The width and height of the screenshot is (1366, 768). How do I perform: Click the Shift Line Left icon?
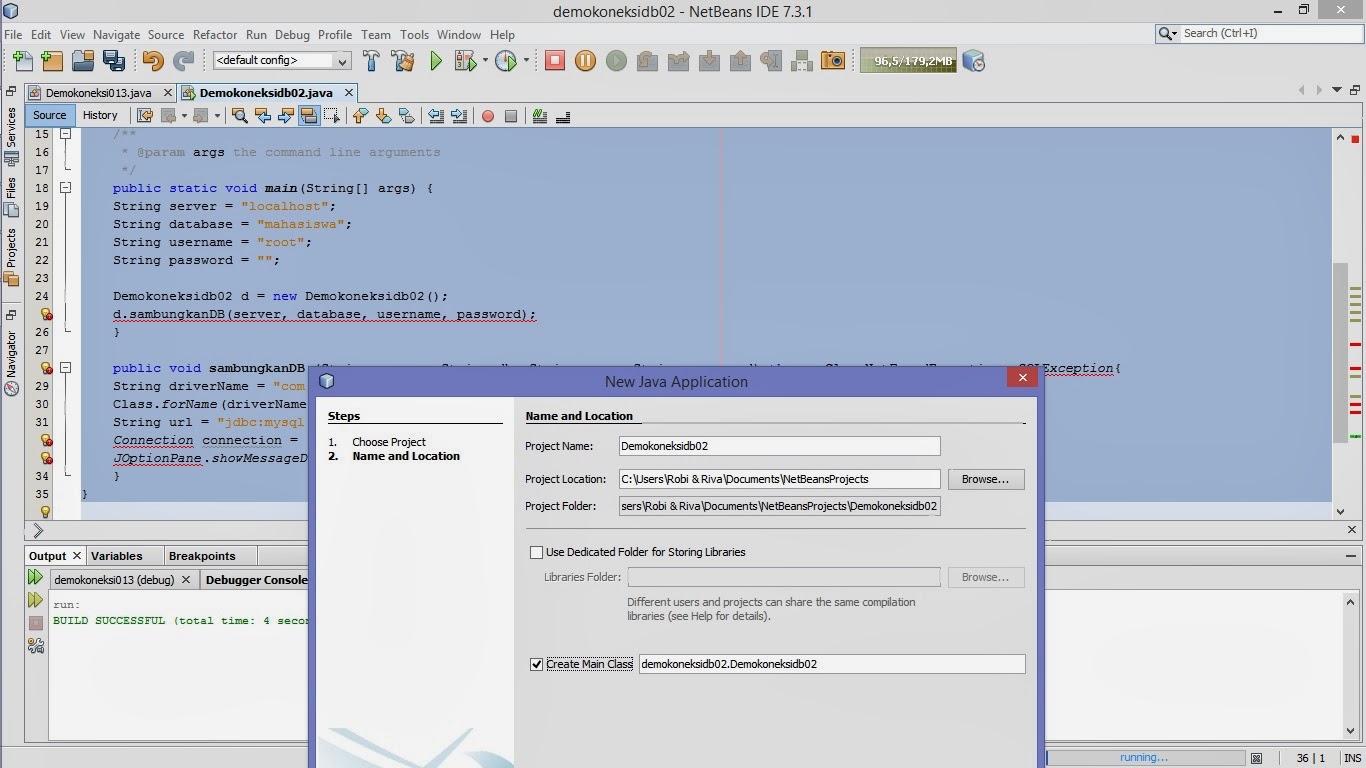point(436,116)
